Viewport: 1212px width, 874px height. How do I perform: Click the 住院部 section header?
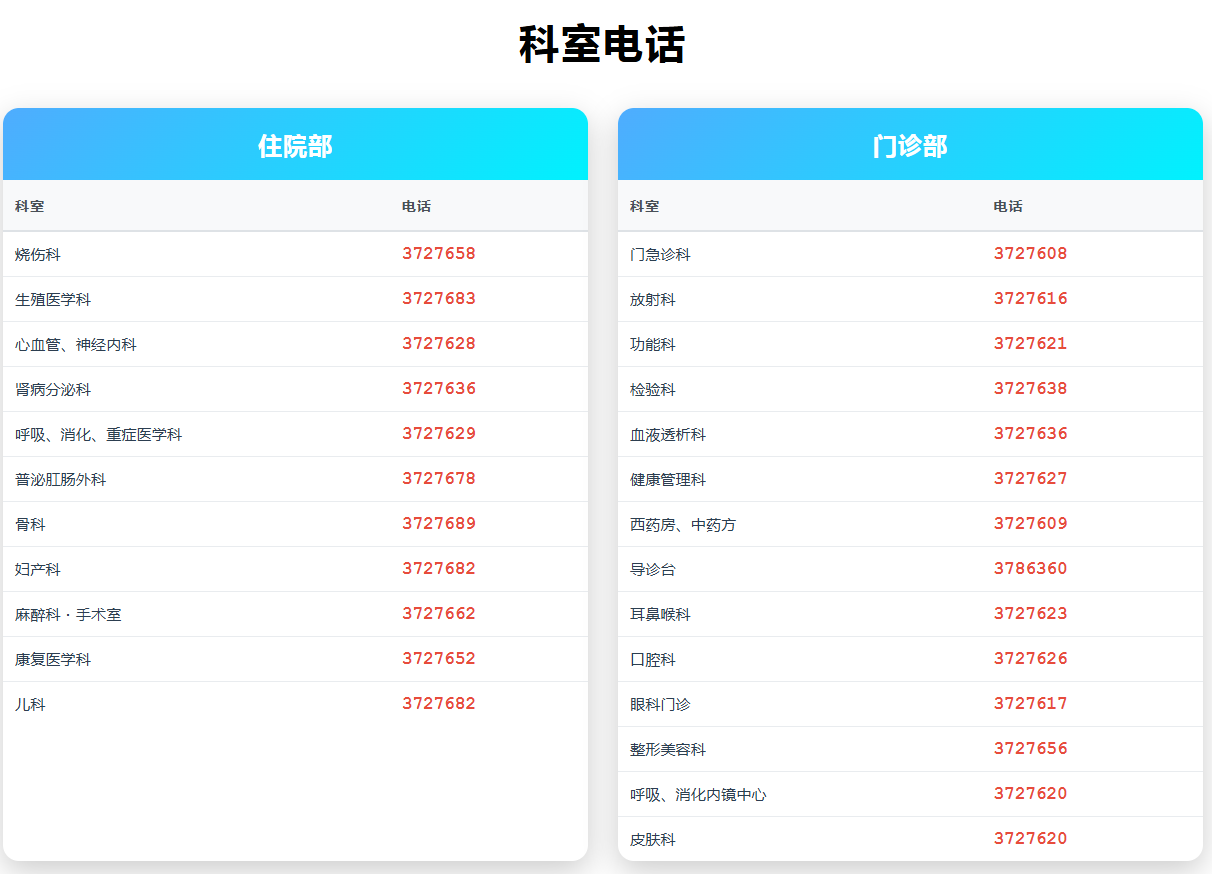[295, 146]
